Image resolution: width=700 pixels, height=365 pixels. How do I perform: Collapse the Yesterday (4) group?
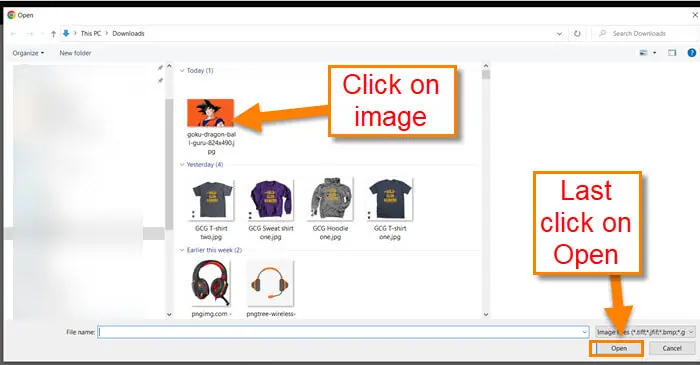(x=182, y=165)
